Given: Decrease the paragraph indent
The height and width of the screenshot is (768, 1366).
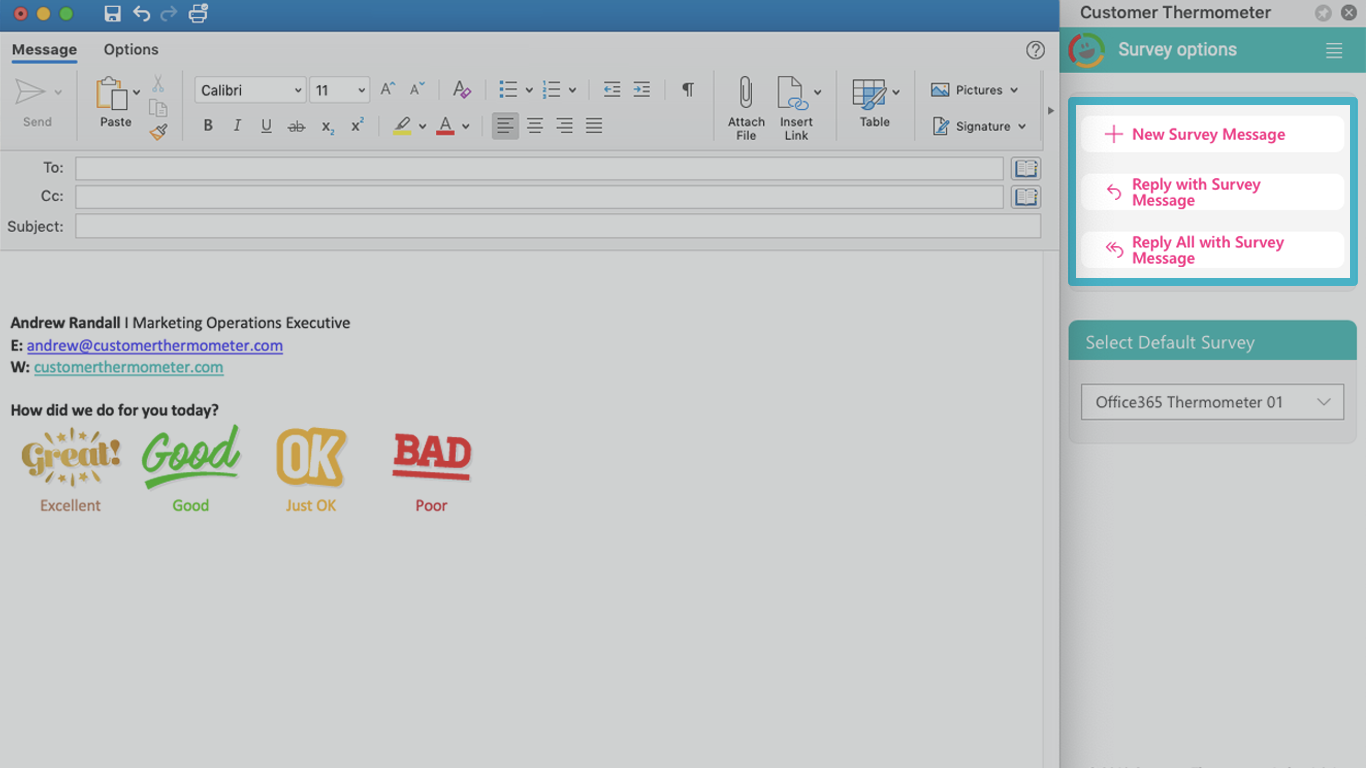Looking at the screenshot, I should (612, 90).
